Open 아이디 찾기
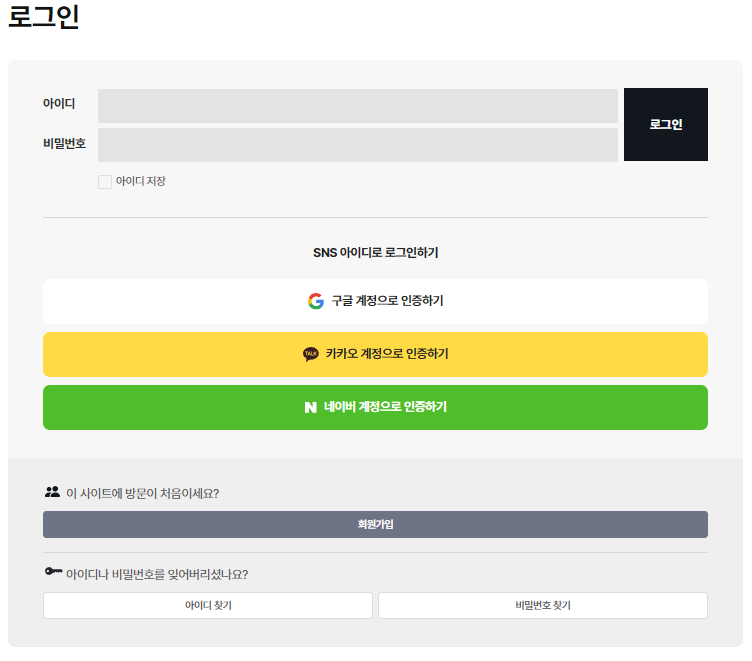This screenshot has width=752, height=661. click(208, 605)
